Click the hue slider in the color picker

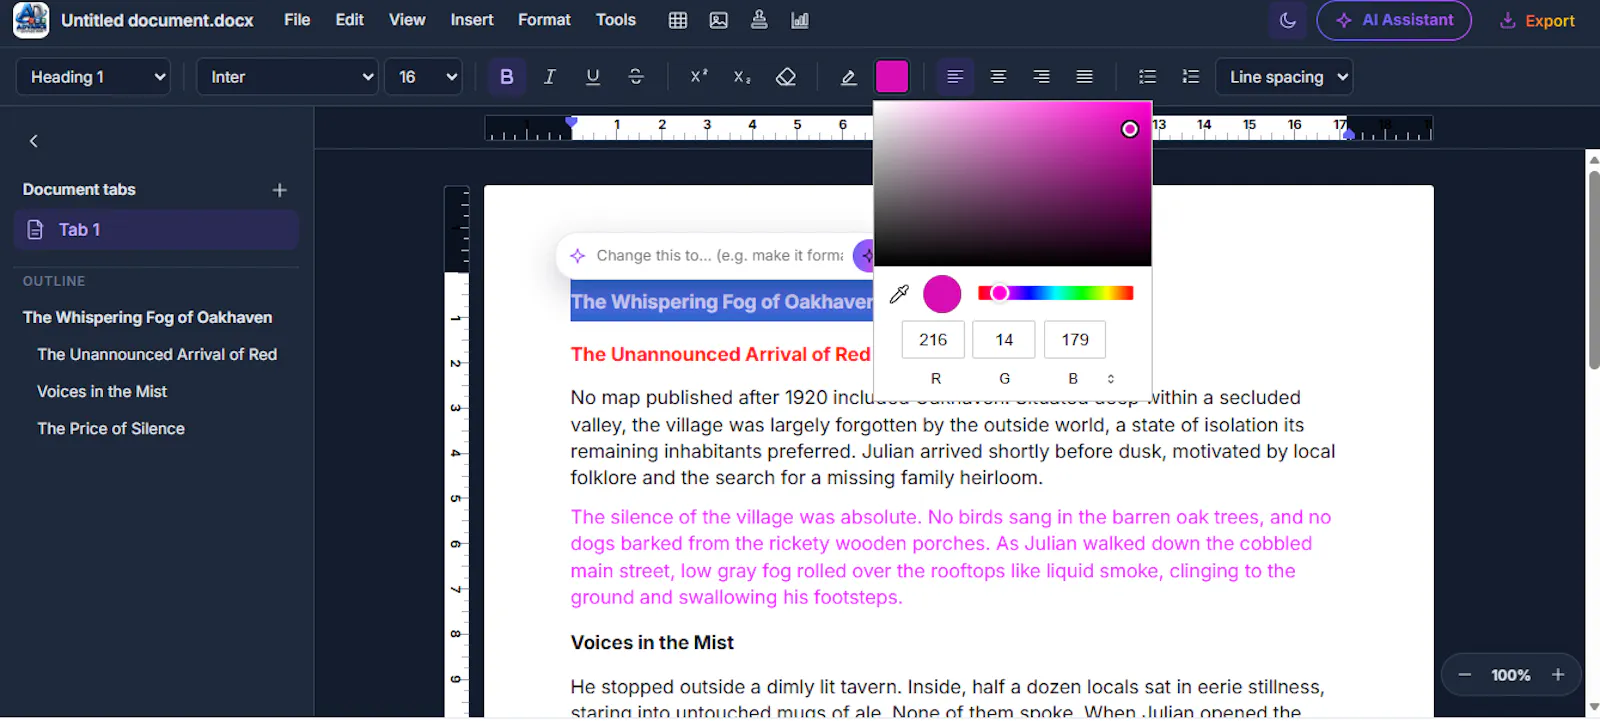[x=1055, y=293]
